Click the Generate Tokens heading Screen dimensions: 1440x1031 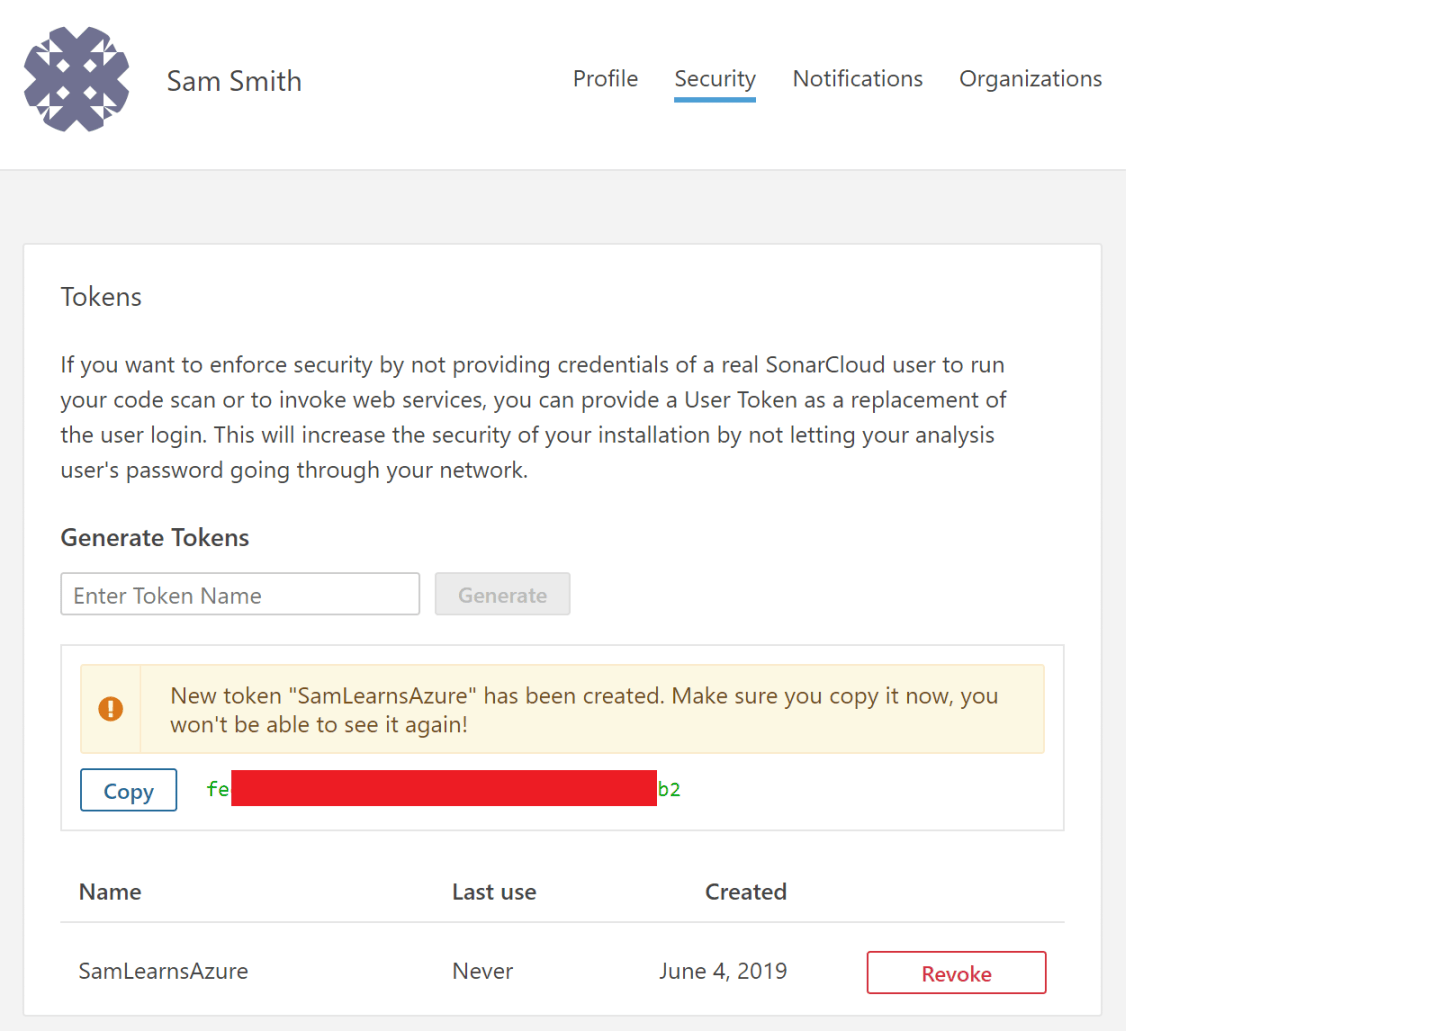point(155,537)
